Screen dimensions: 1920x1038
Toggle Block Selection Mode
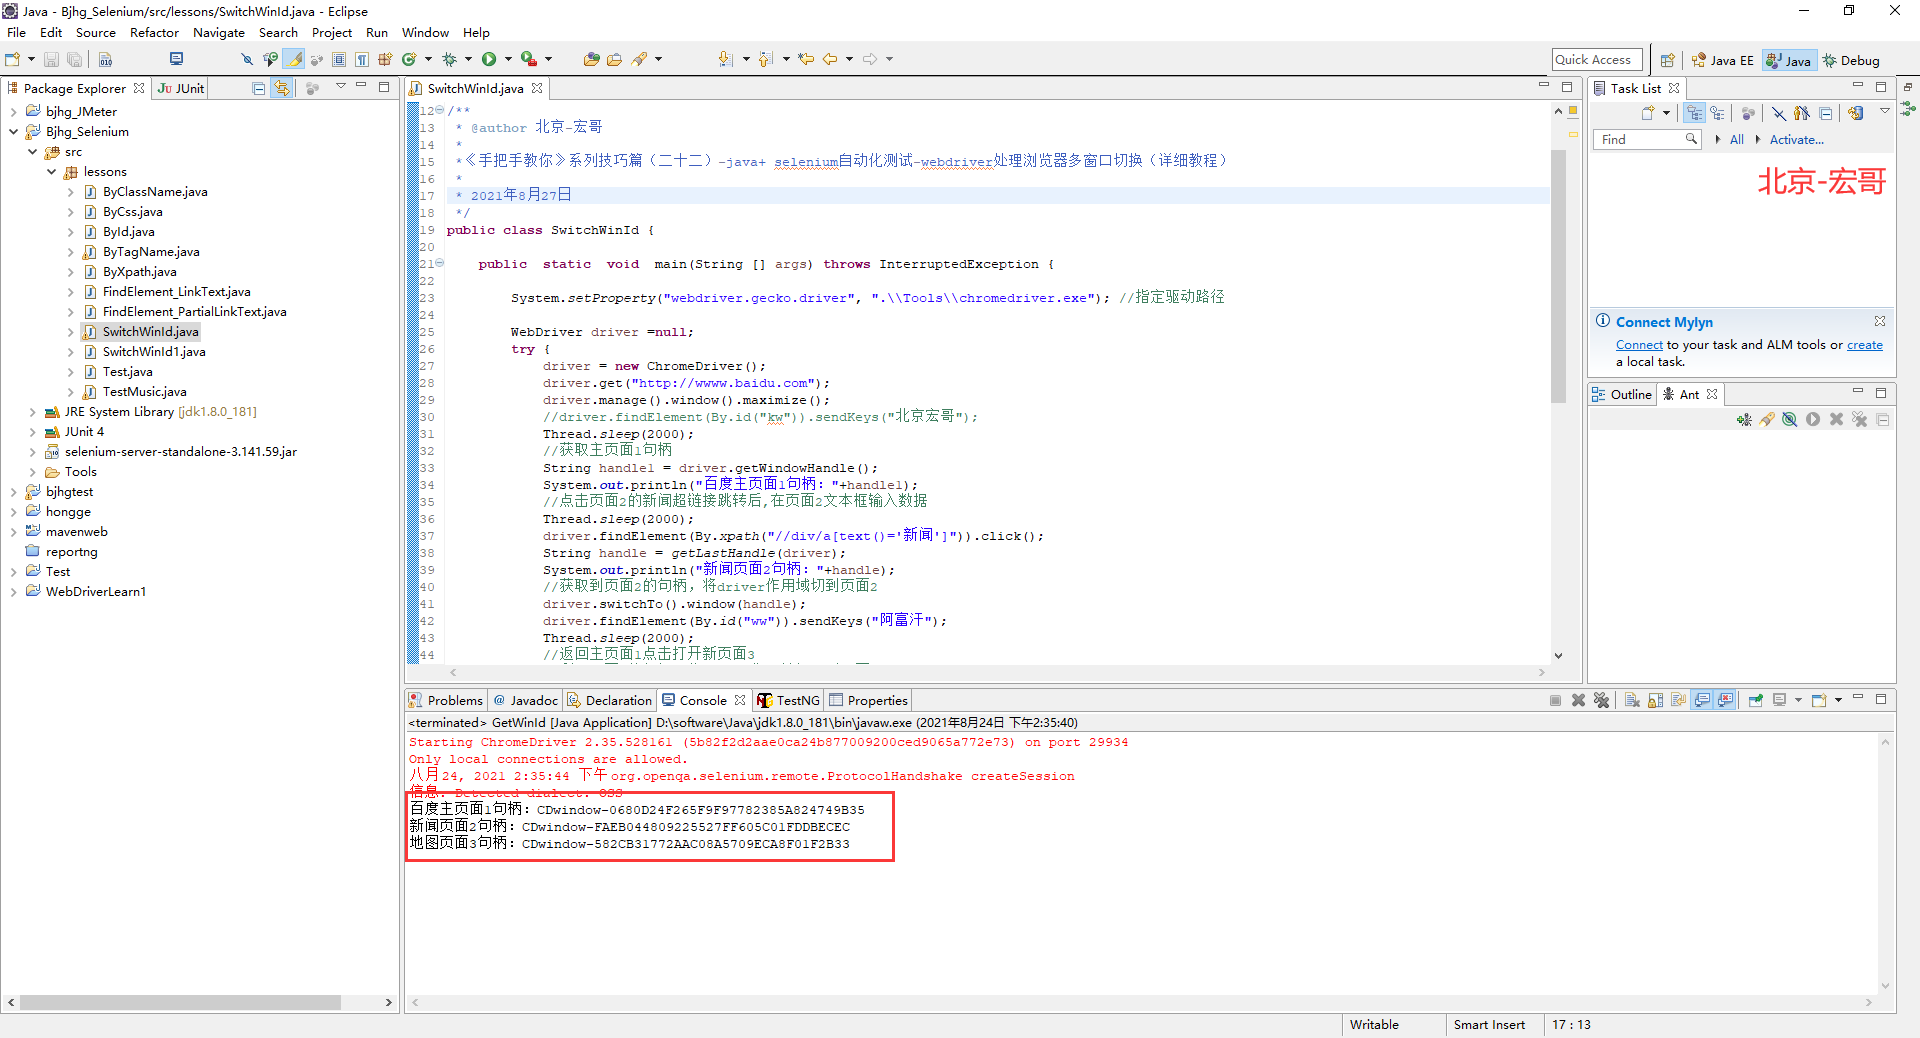pyautogui.click(x=339, y=59)
